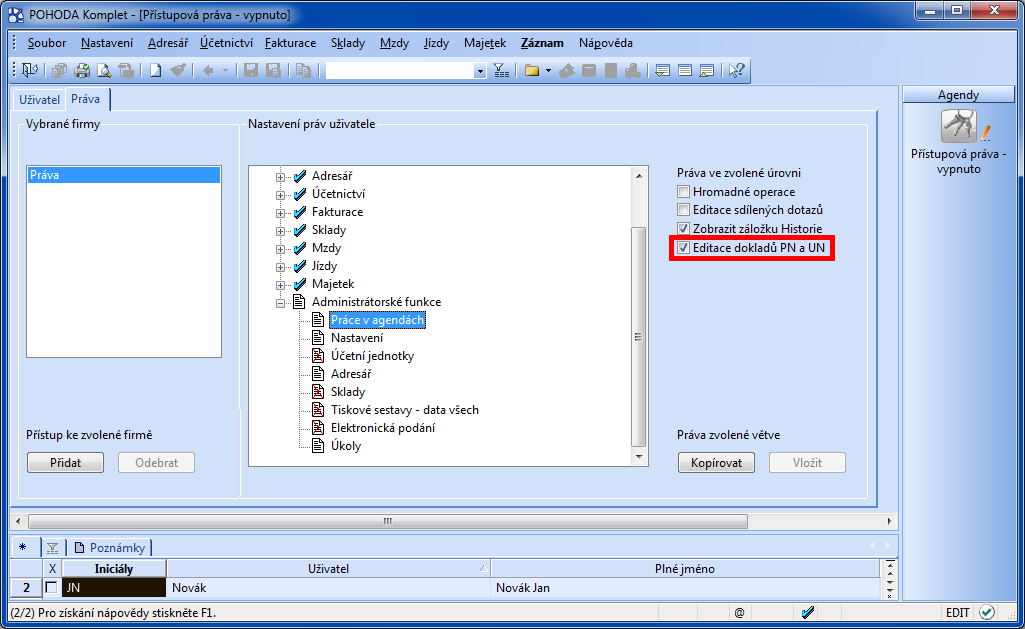Image resolution: width=1025 pixels, height=629 pixels.
Task: Click the first panel layout icon with yellow arrow
Action: (662, 70)
